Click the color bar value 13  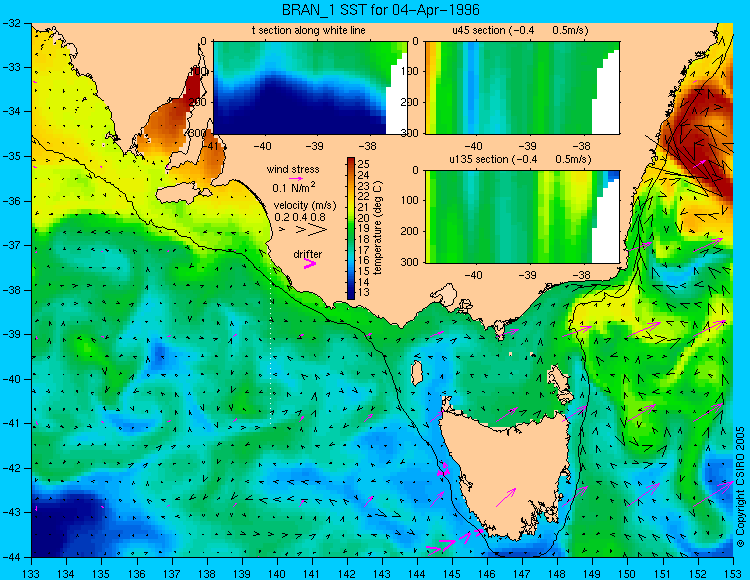[363, 292]
